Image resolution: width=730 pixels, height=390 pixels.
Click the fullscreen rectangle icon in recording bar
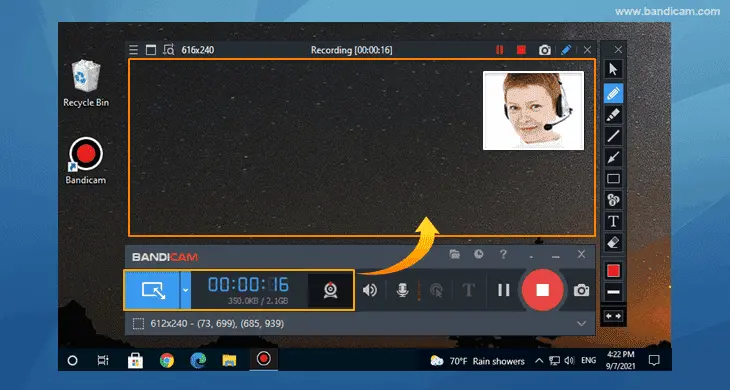tap(151, 50)
